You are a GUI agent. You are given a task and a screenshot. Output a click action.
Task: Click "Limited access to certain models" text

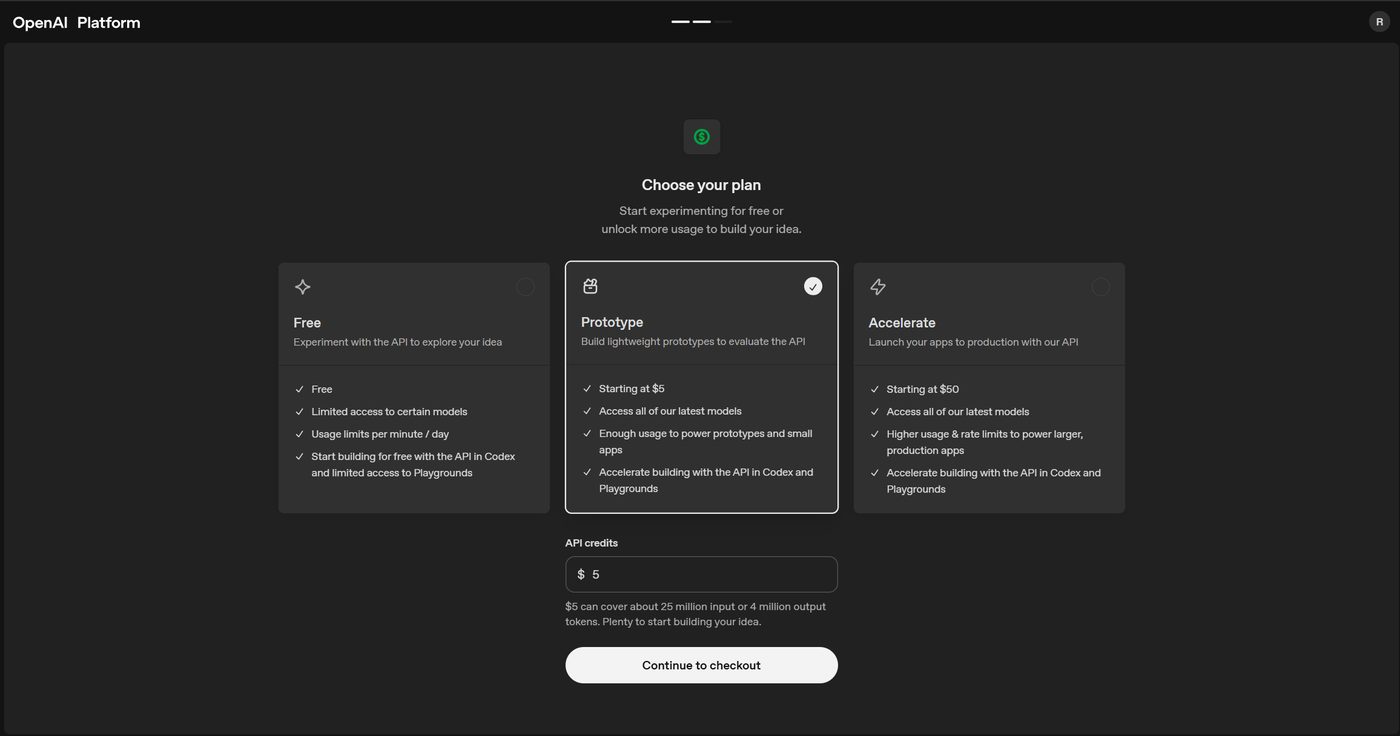click(389, 412)
